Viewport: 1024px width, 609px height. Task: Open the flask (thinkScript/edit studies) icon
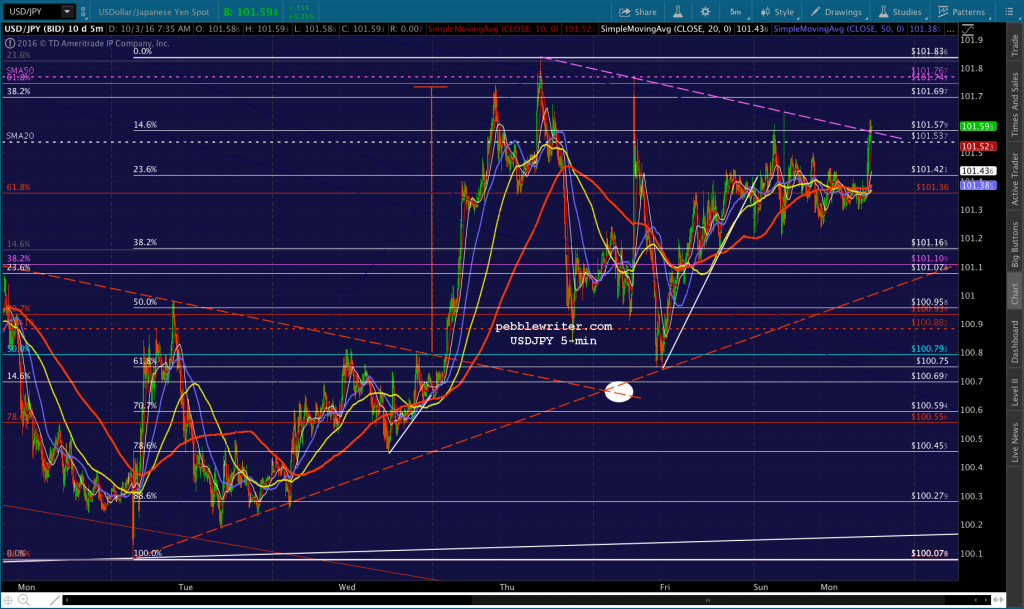point(678,12)
